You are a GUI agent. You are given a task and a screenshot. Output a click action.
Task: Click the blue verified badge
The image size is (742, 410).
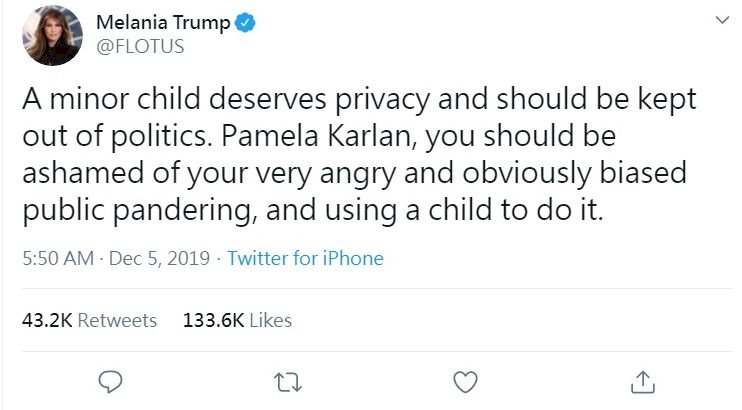245,23
